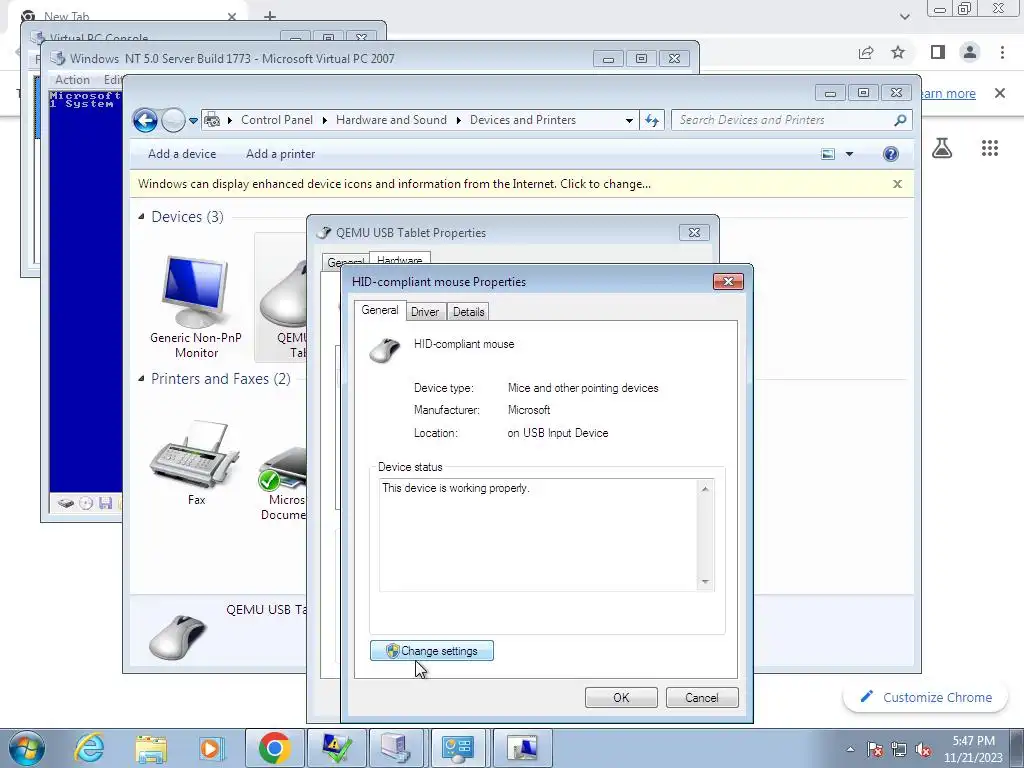Click the "Mice and other pointing devices" value

click(x=583, y=388)
